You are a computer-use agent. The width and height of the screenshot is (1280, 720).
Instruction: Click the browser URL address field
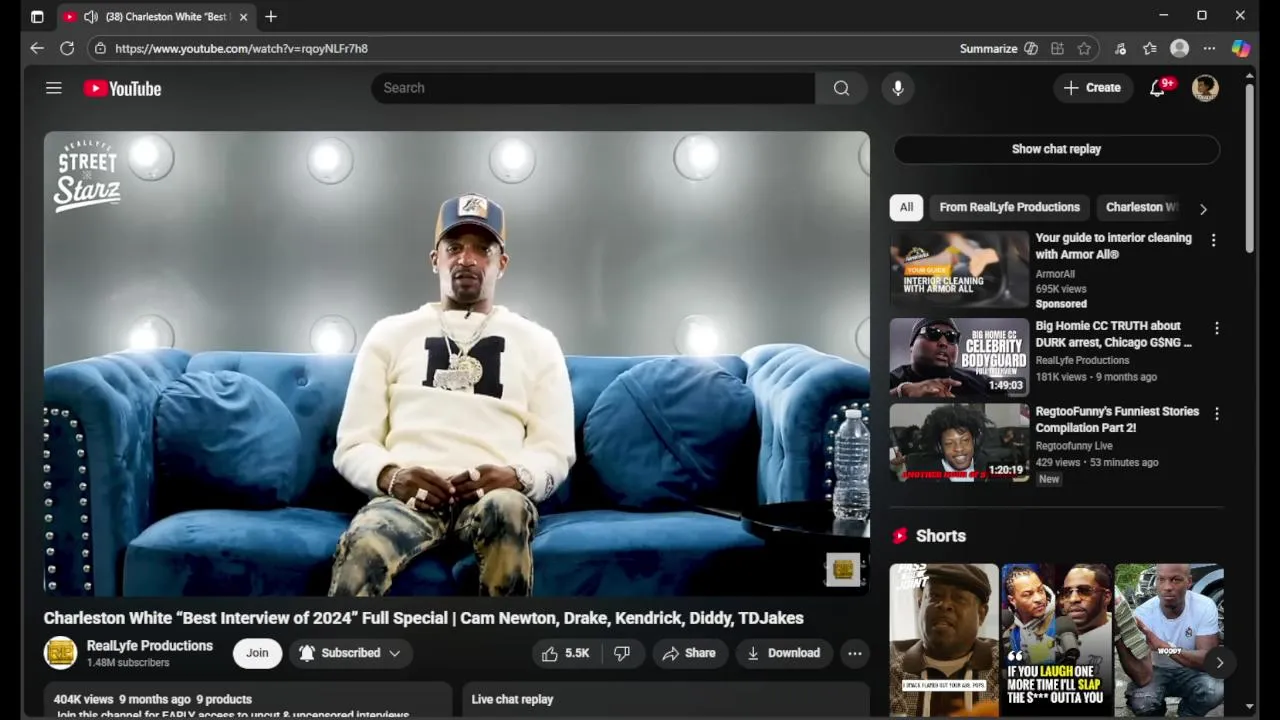pos(530,48)
